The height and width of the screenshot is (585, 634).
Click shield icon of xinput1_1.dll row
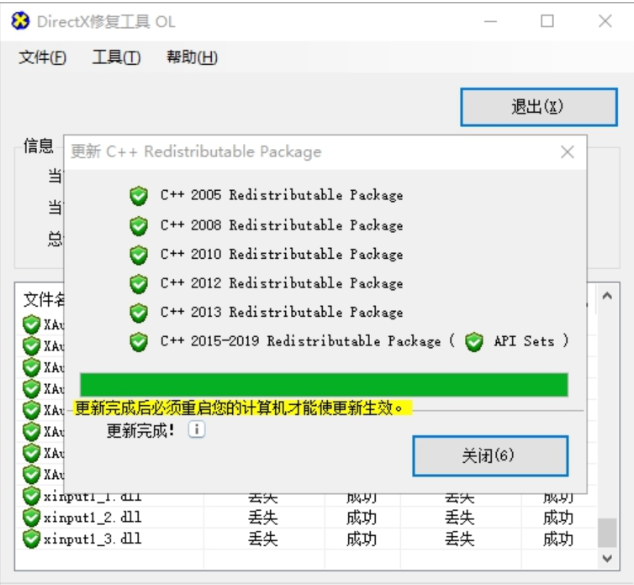[31, 496]
